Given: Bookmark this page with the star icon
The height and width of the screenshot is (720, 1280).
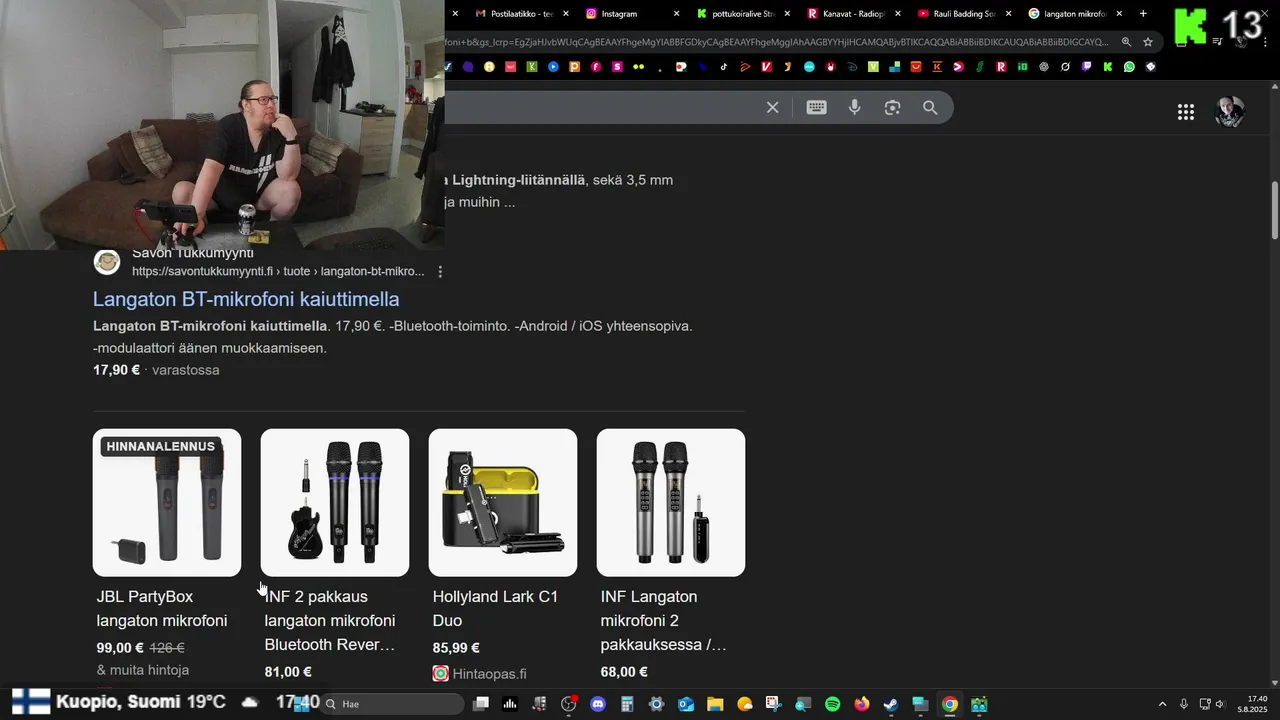Looking at the screenshot, I should tap(1148, 42).
